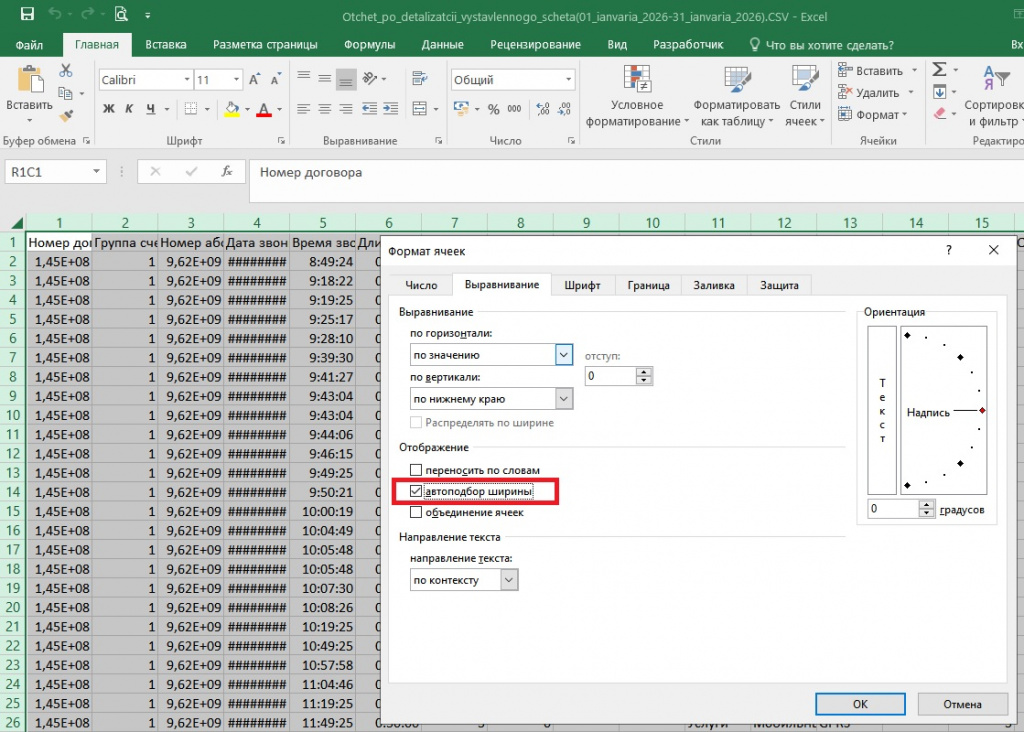Click the red marker on orientation dial

click(x=983, y=411)
